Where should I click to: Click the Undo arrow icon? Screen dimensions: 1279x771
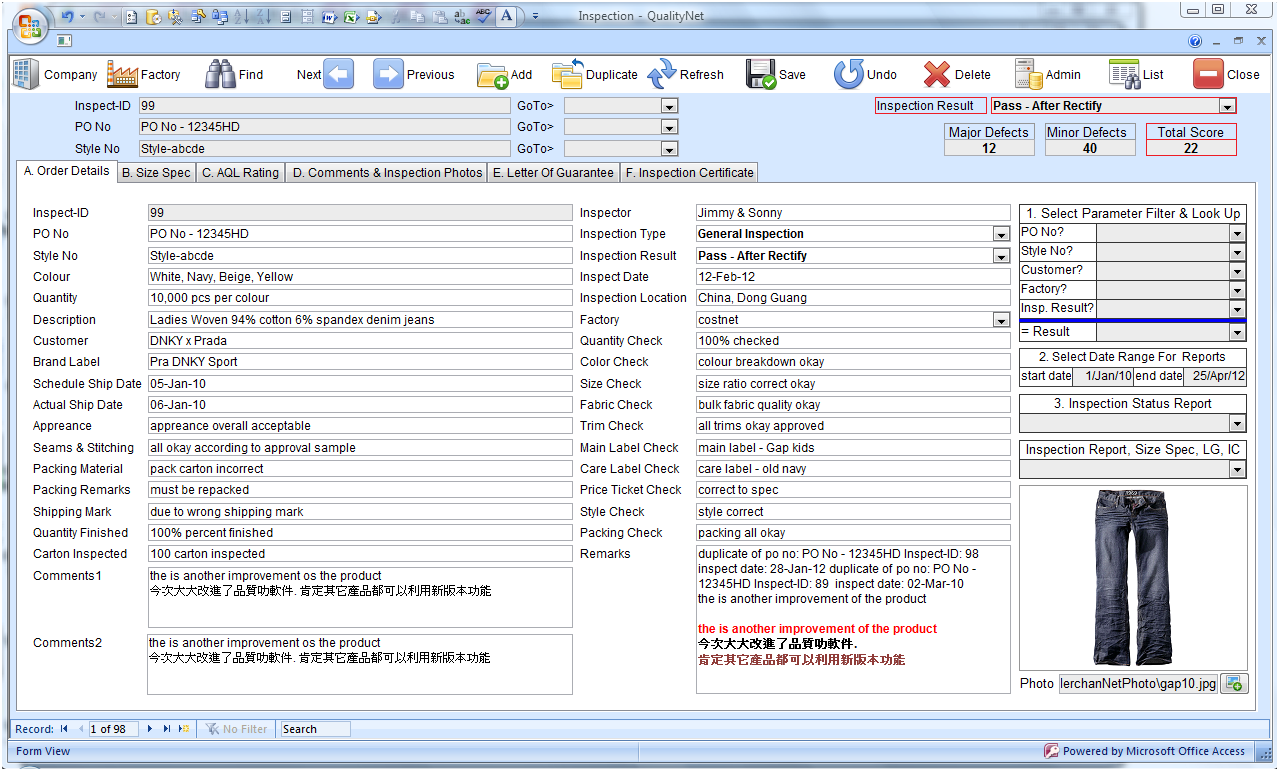(848, 74)
